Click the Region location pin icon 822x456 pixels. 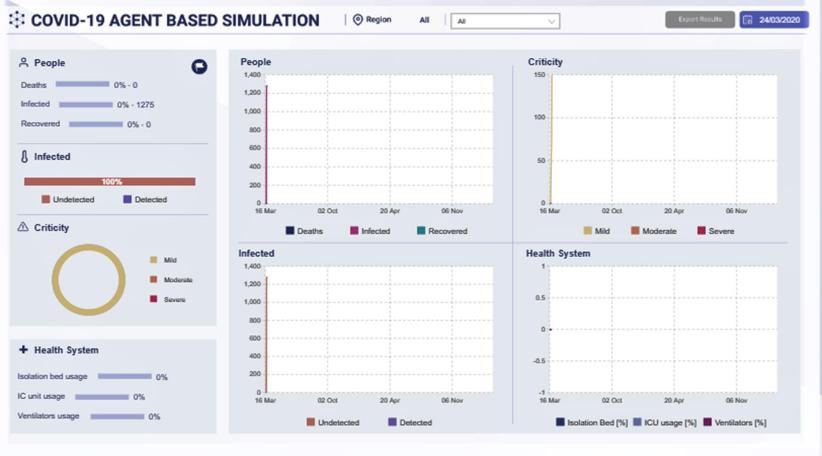click(358, 20)
